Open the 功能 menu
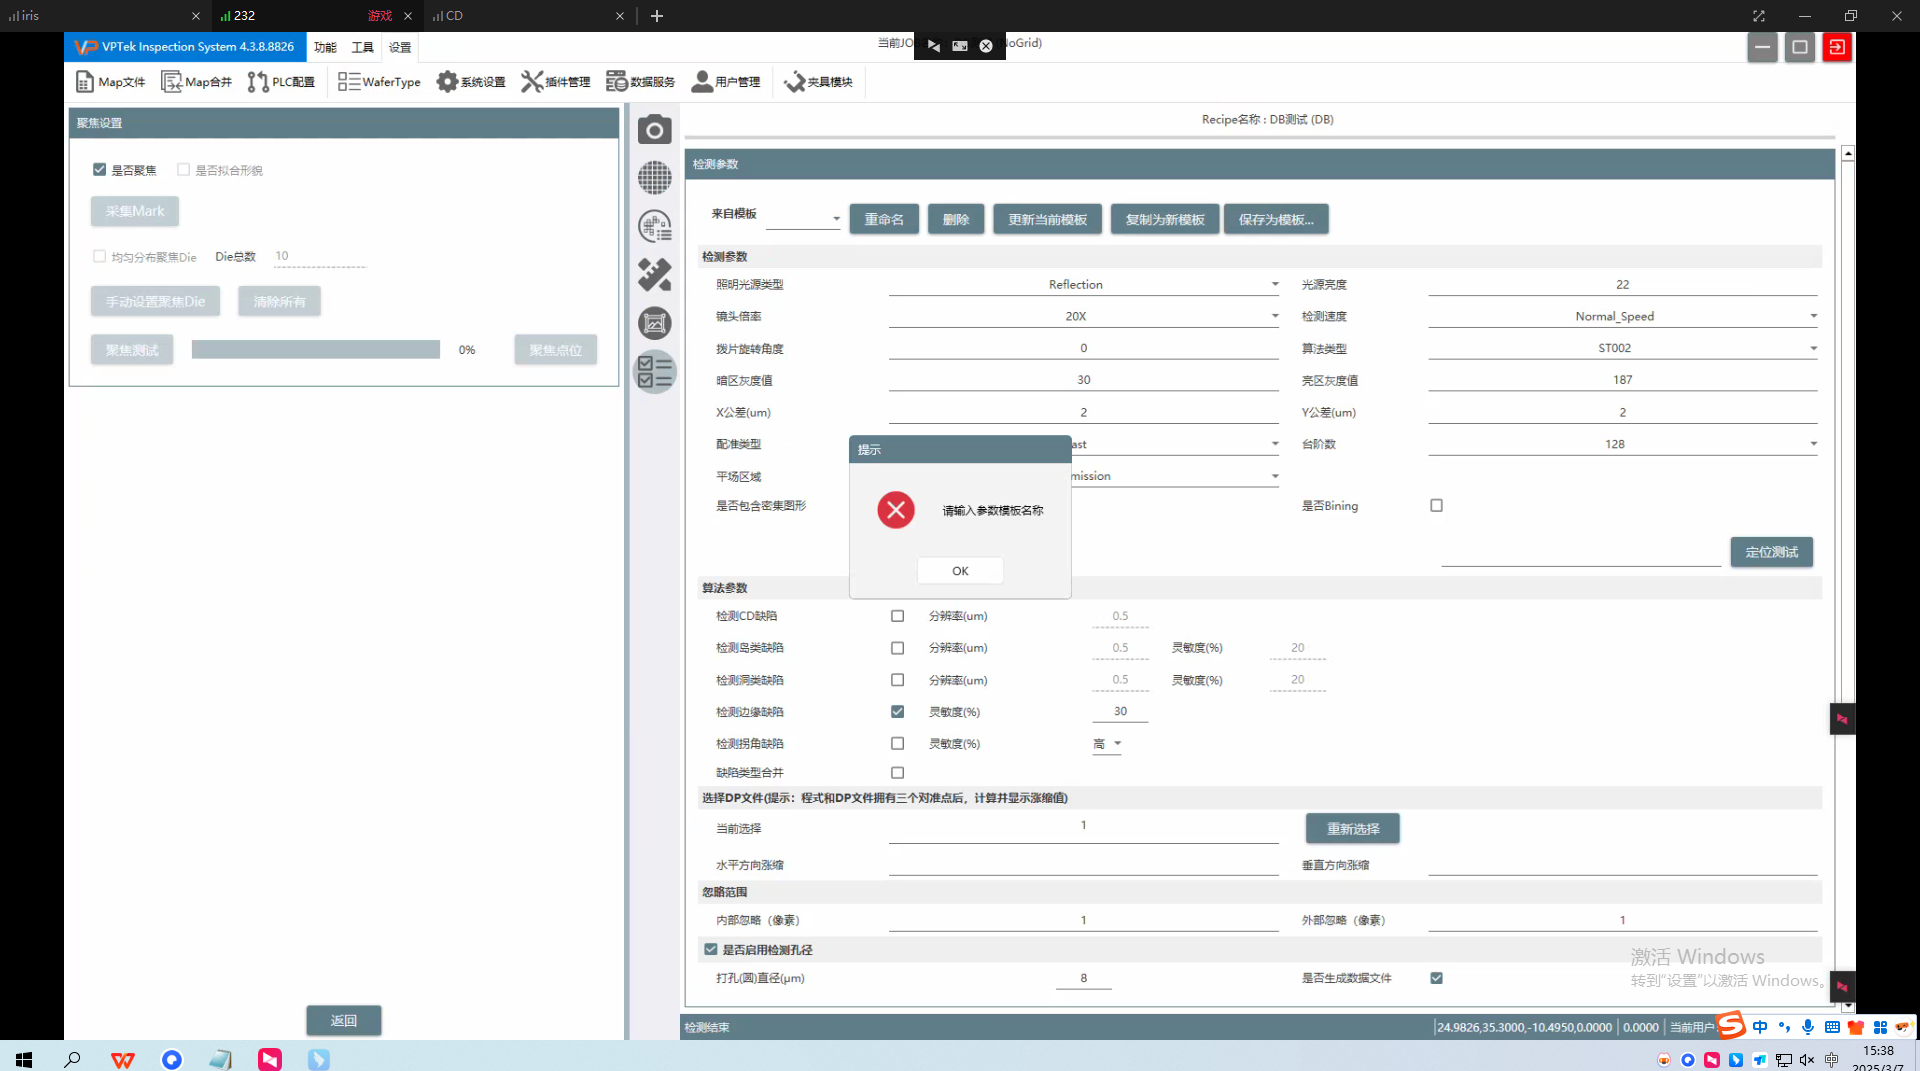The height and width of the screenshot is (1071, 1920). coord(325,47)
